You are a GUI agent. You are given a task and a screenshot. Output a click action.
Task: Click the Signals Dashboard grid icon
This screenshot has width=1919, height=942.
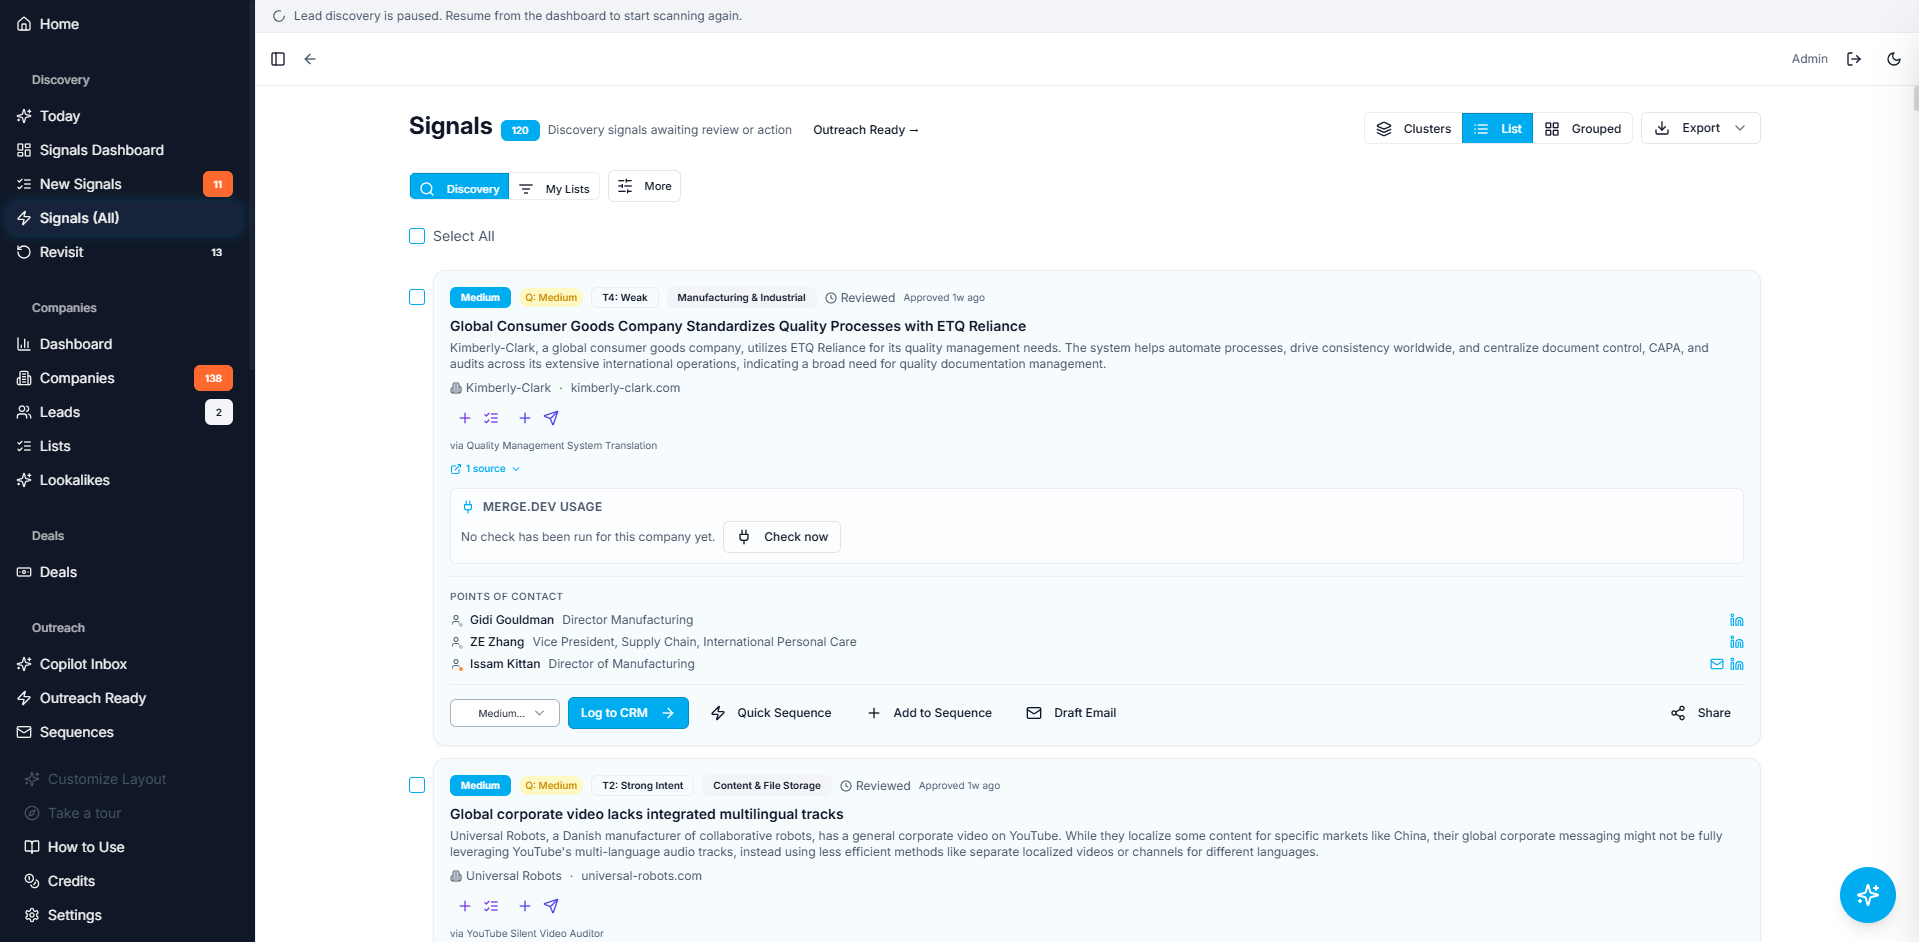tap(24, 150)
